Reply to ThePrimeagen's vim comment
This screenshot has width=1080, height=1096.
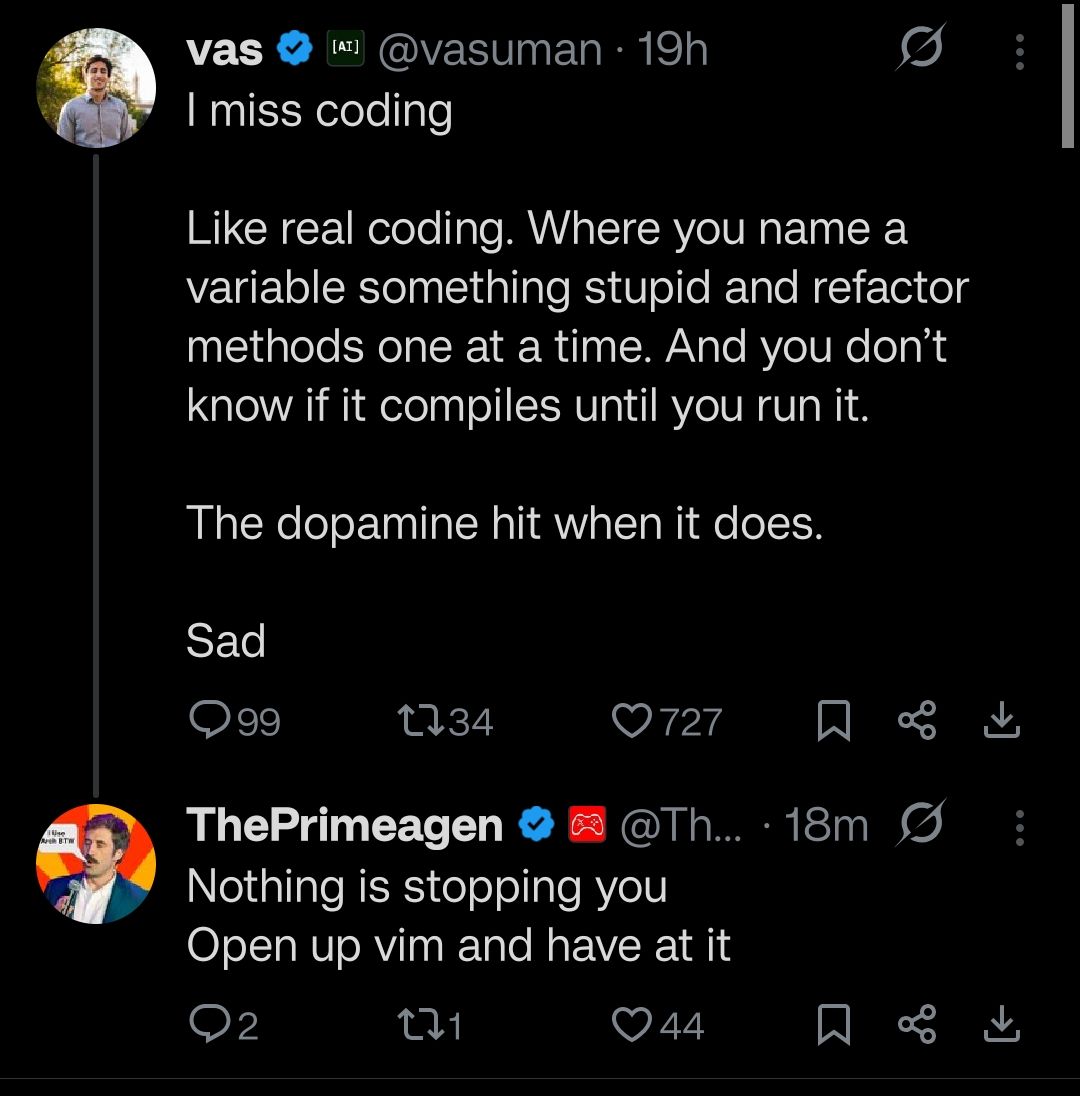(209, 1026)
